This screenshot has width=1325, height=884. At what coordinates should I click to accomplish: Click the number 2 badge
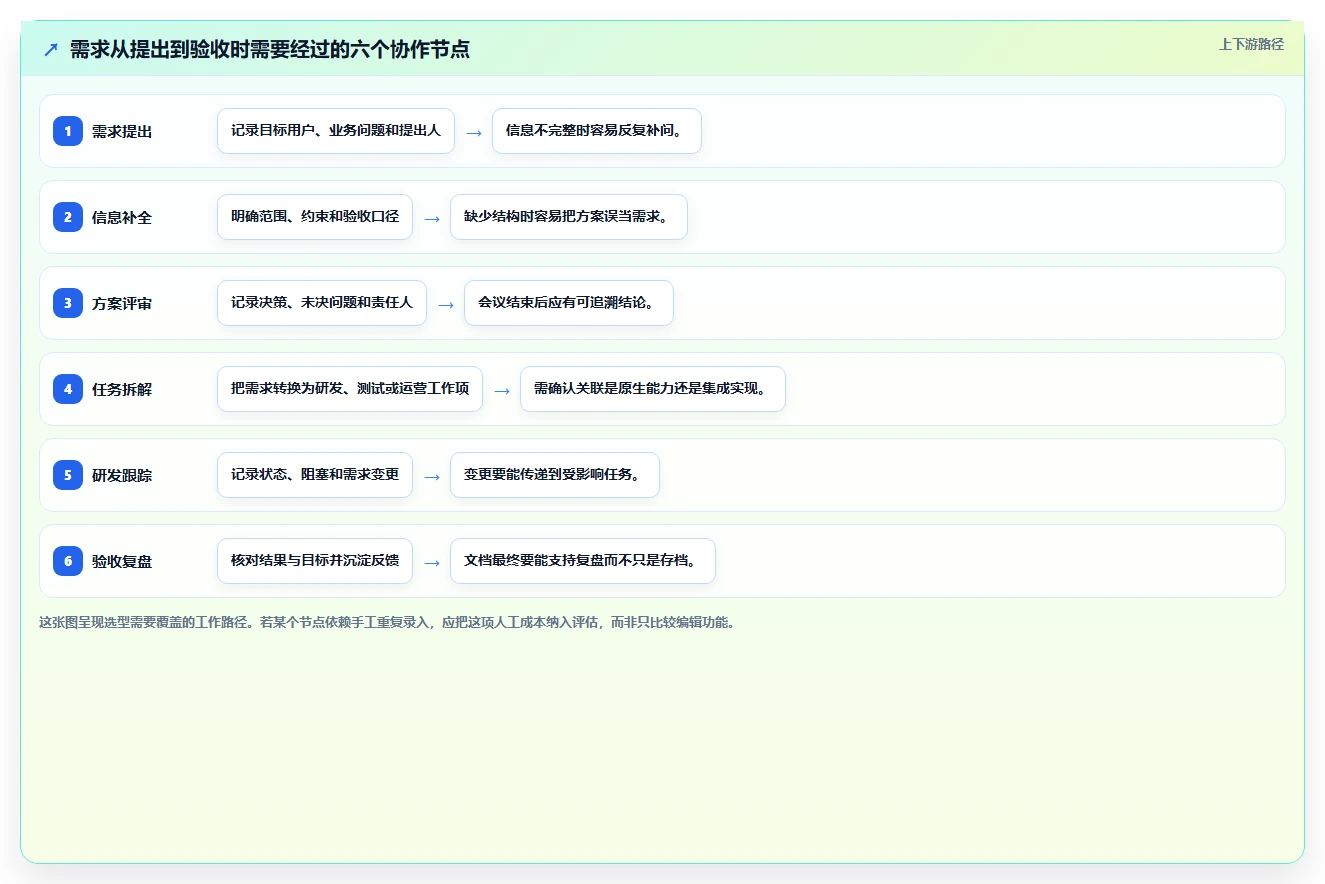(68, 217)
